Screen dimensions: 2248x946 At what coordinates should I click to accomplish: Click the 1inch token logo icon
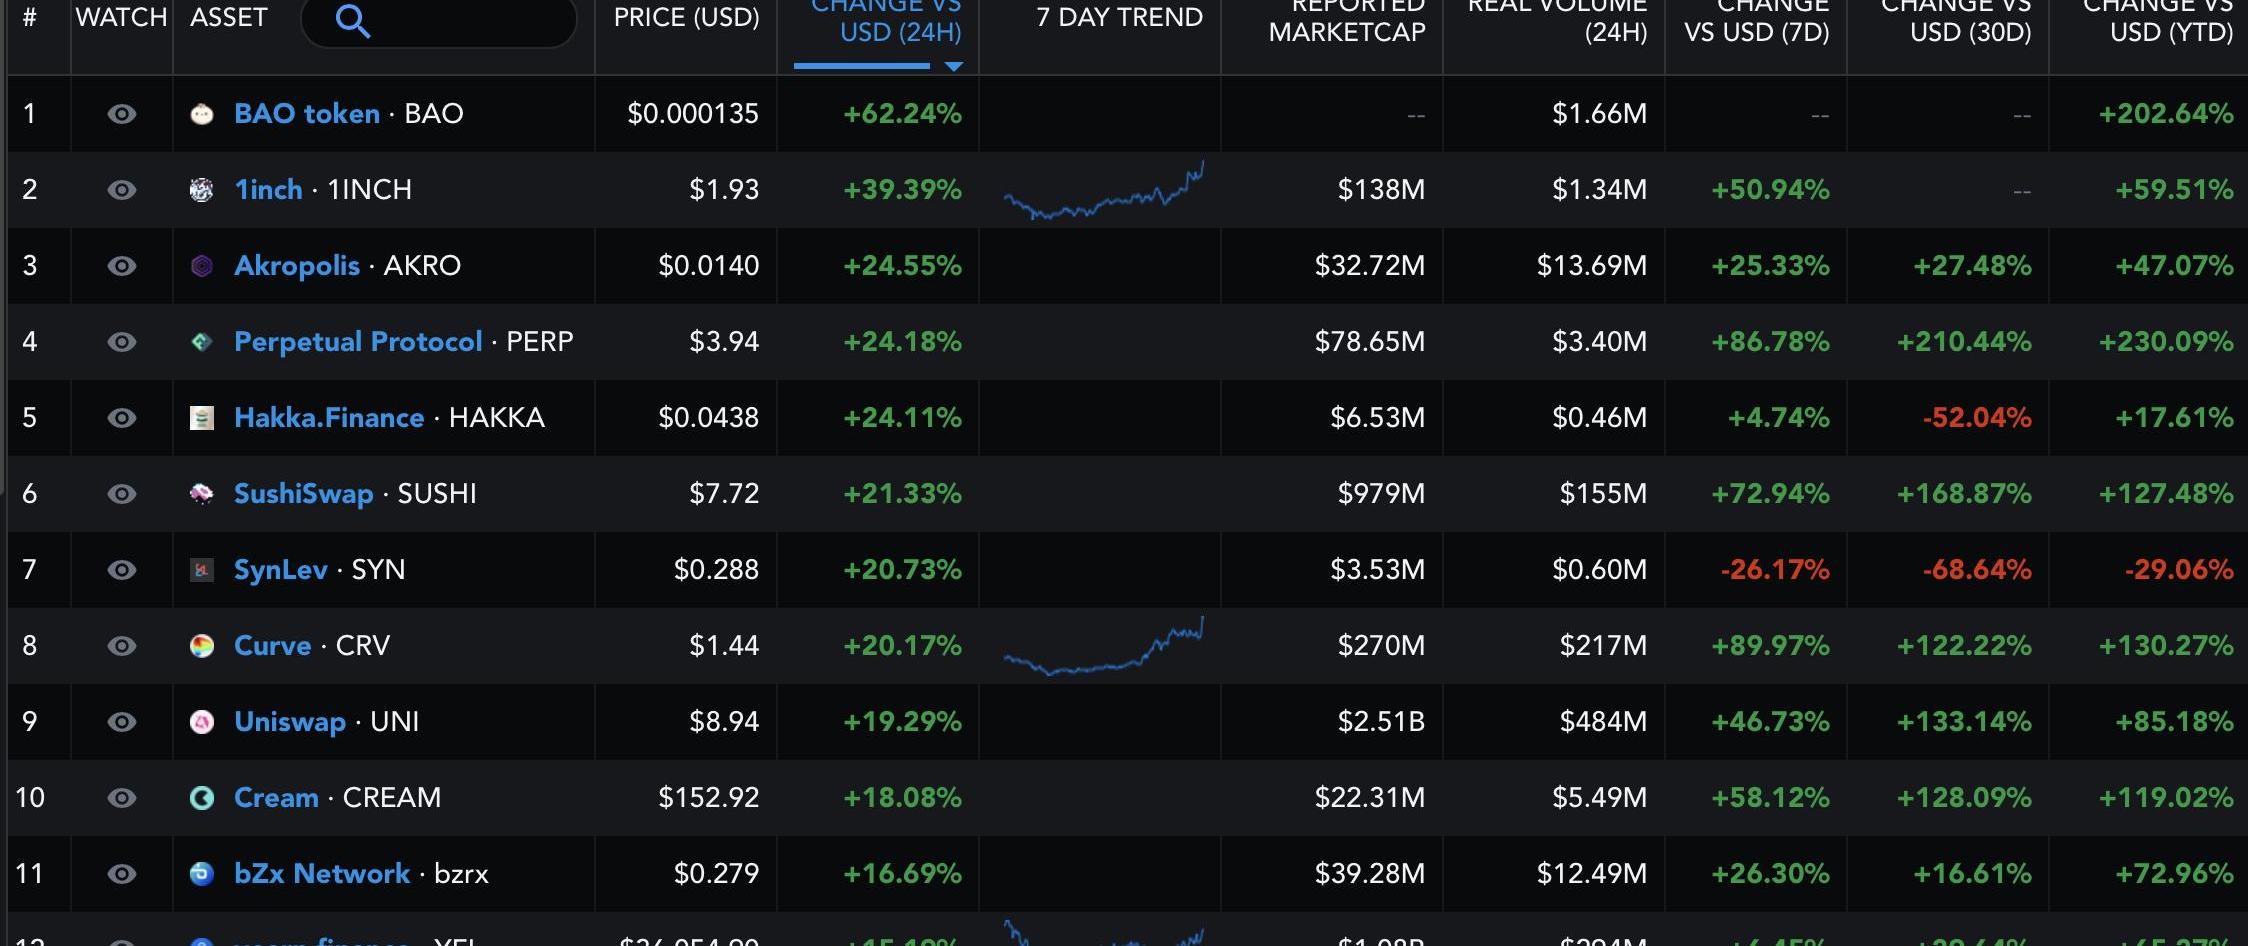click(202, 190)
